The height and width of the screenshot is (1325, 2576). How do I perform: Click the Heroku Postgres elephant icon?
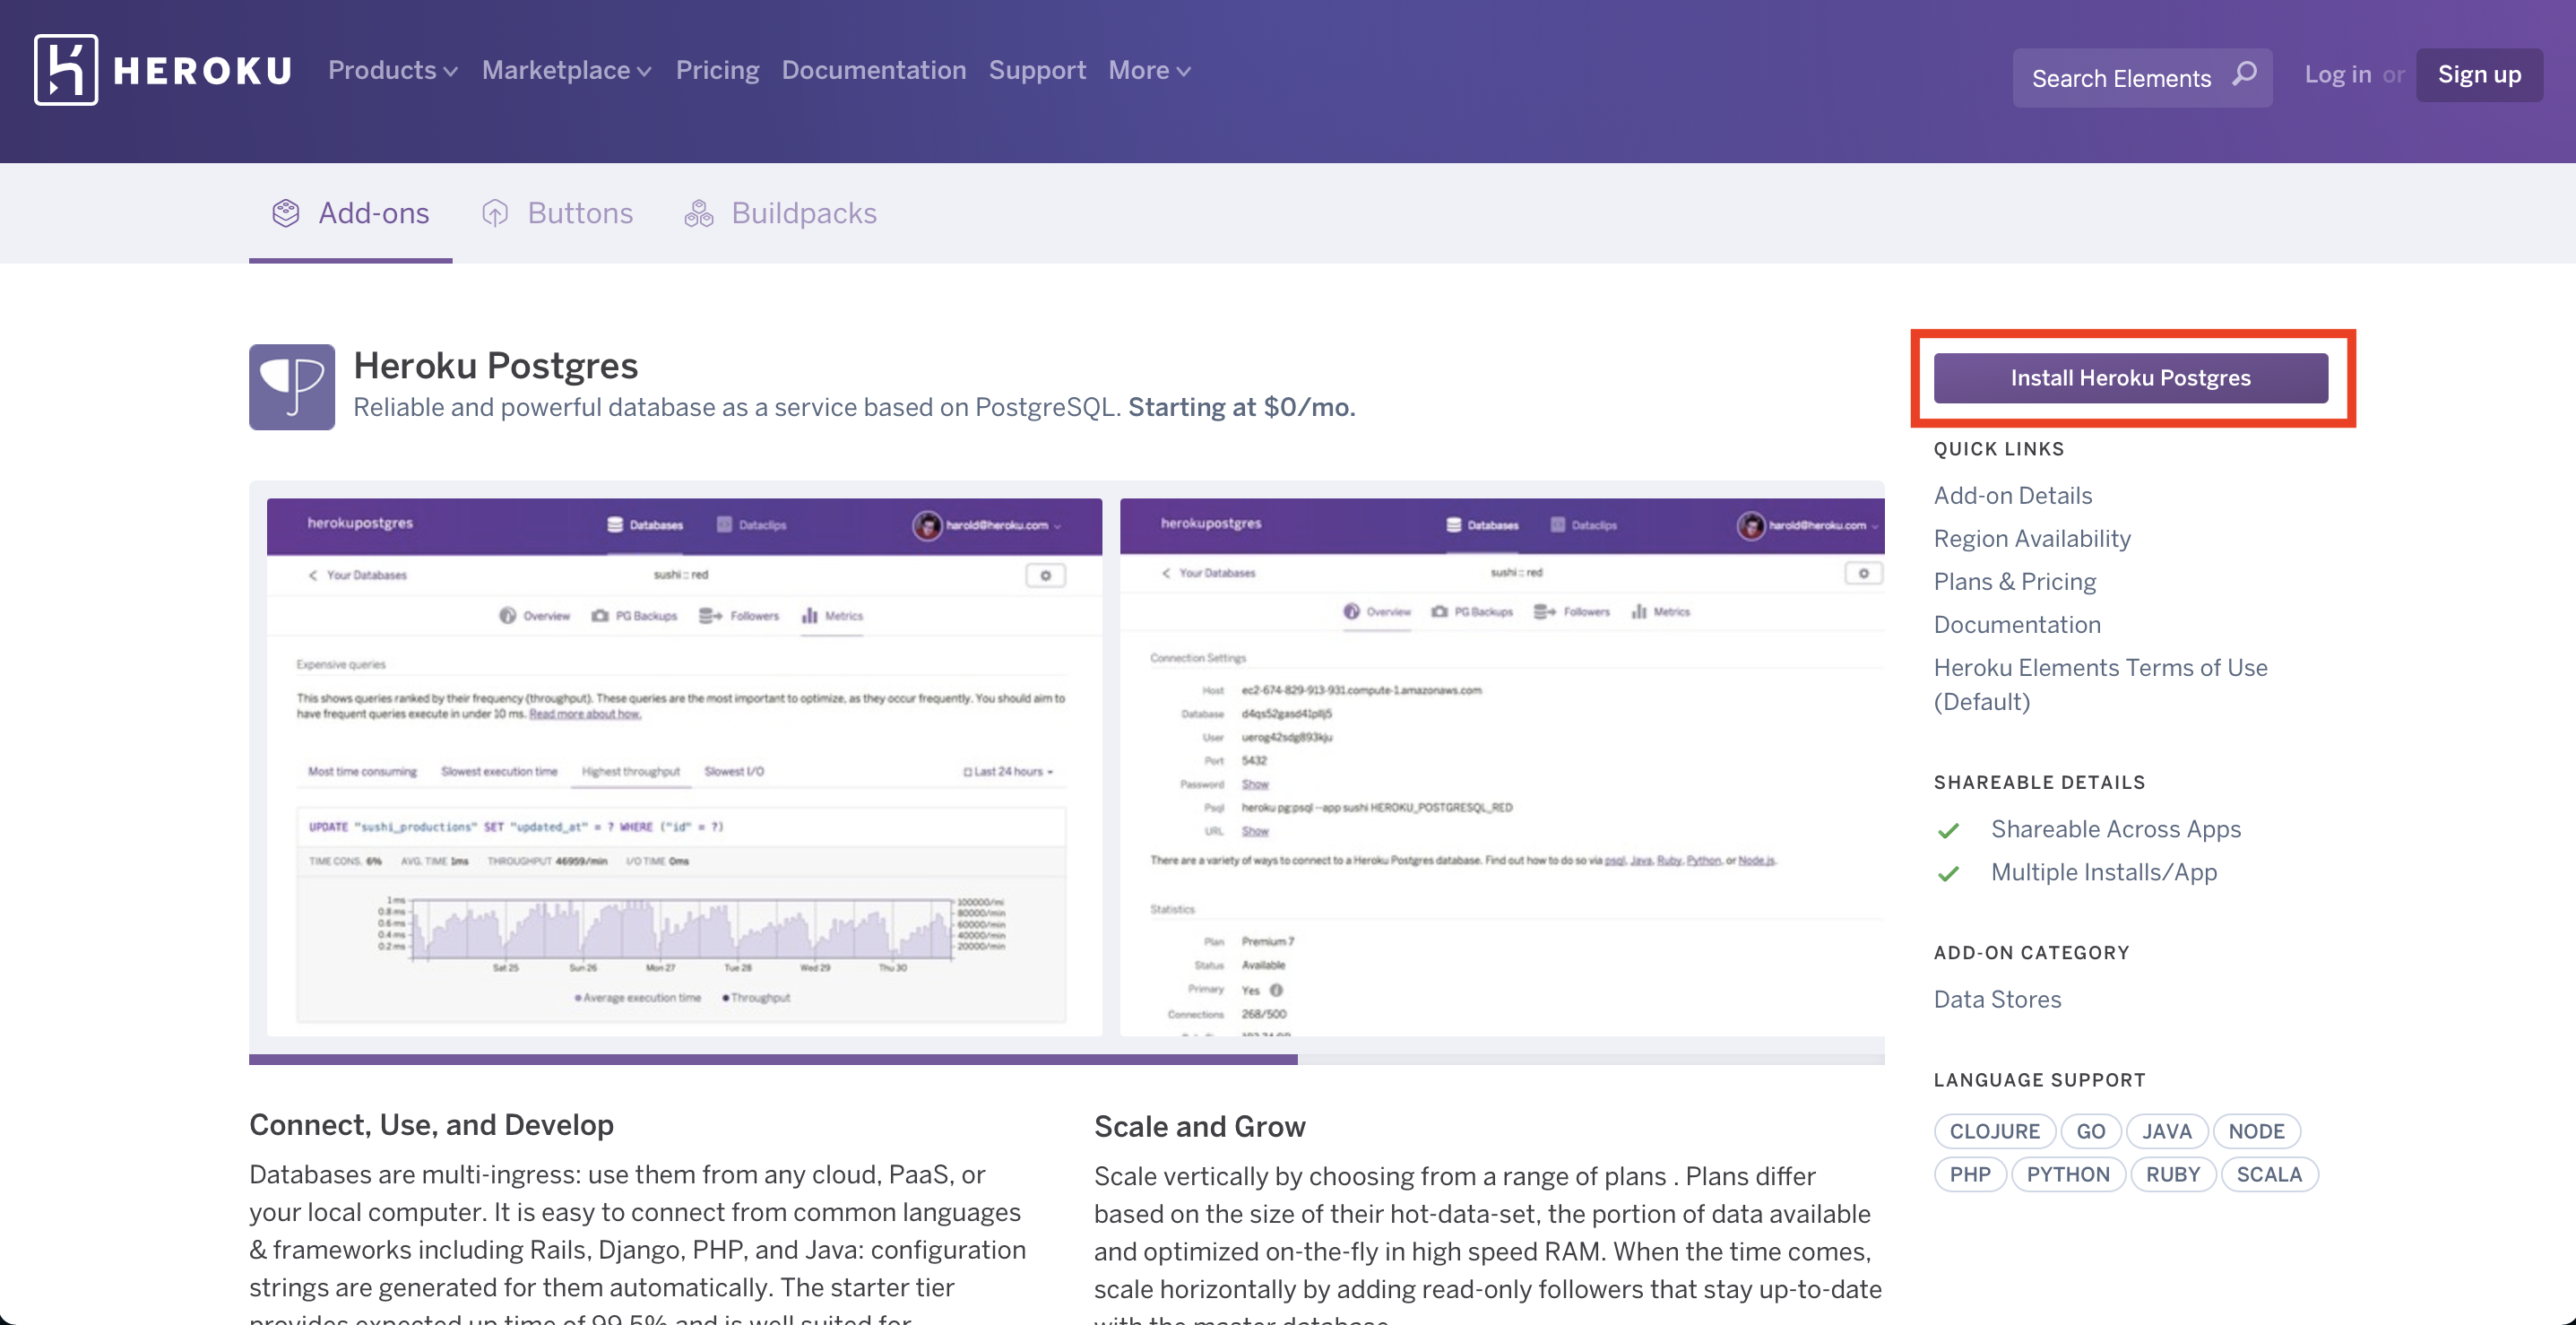(292, 387)
